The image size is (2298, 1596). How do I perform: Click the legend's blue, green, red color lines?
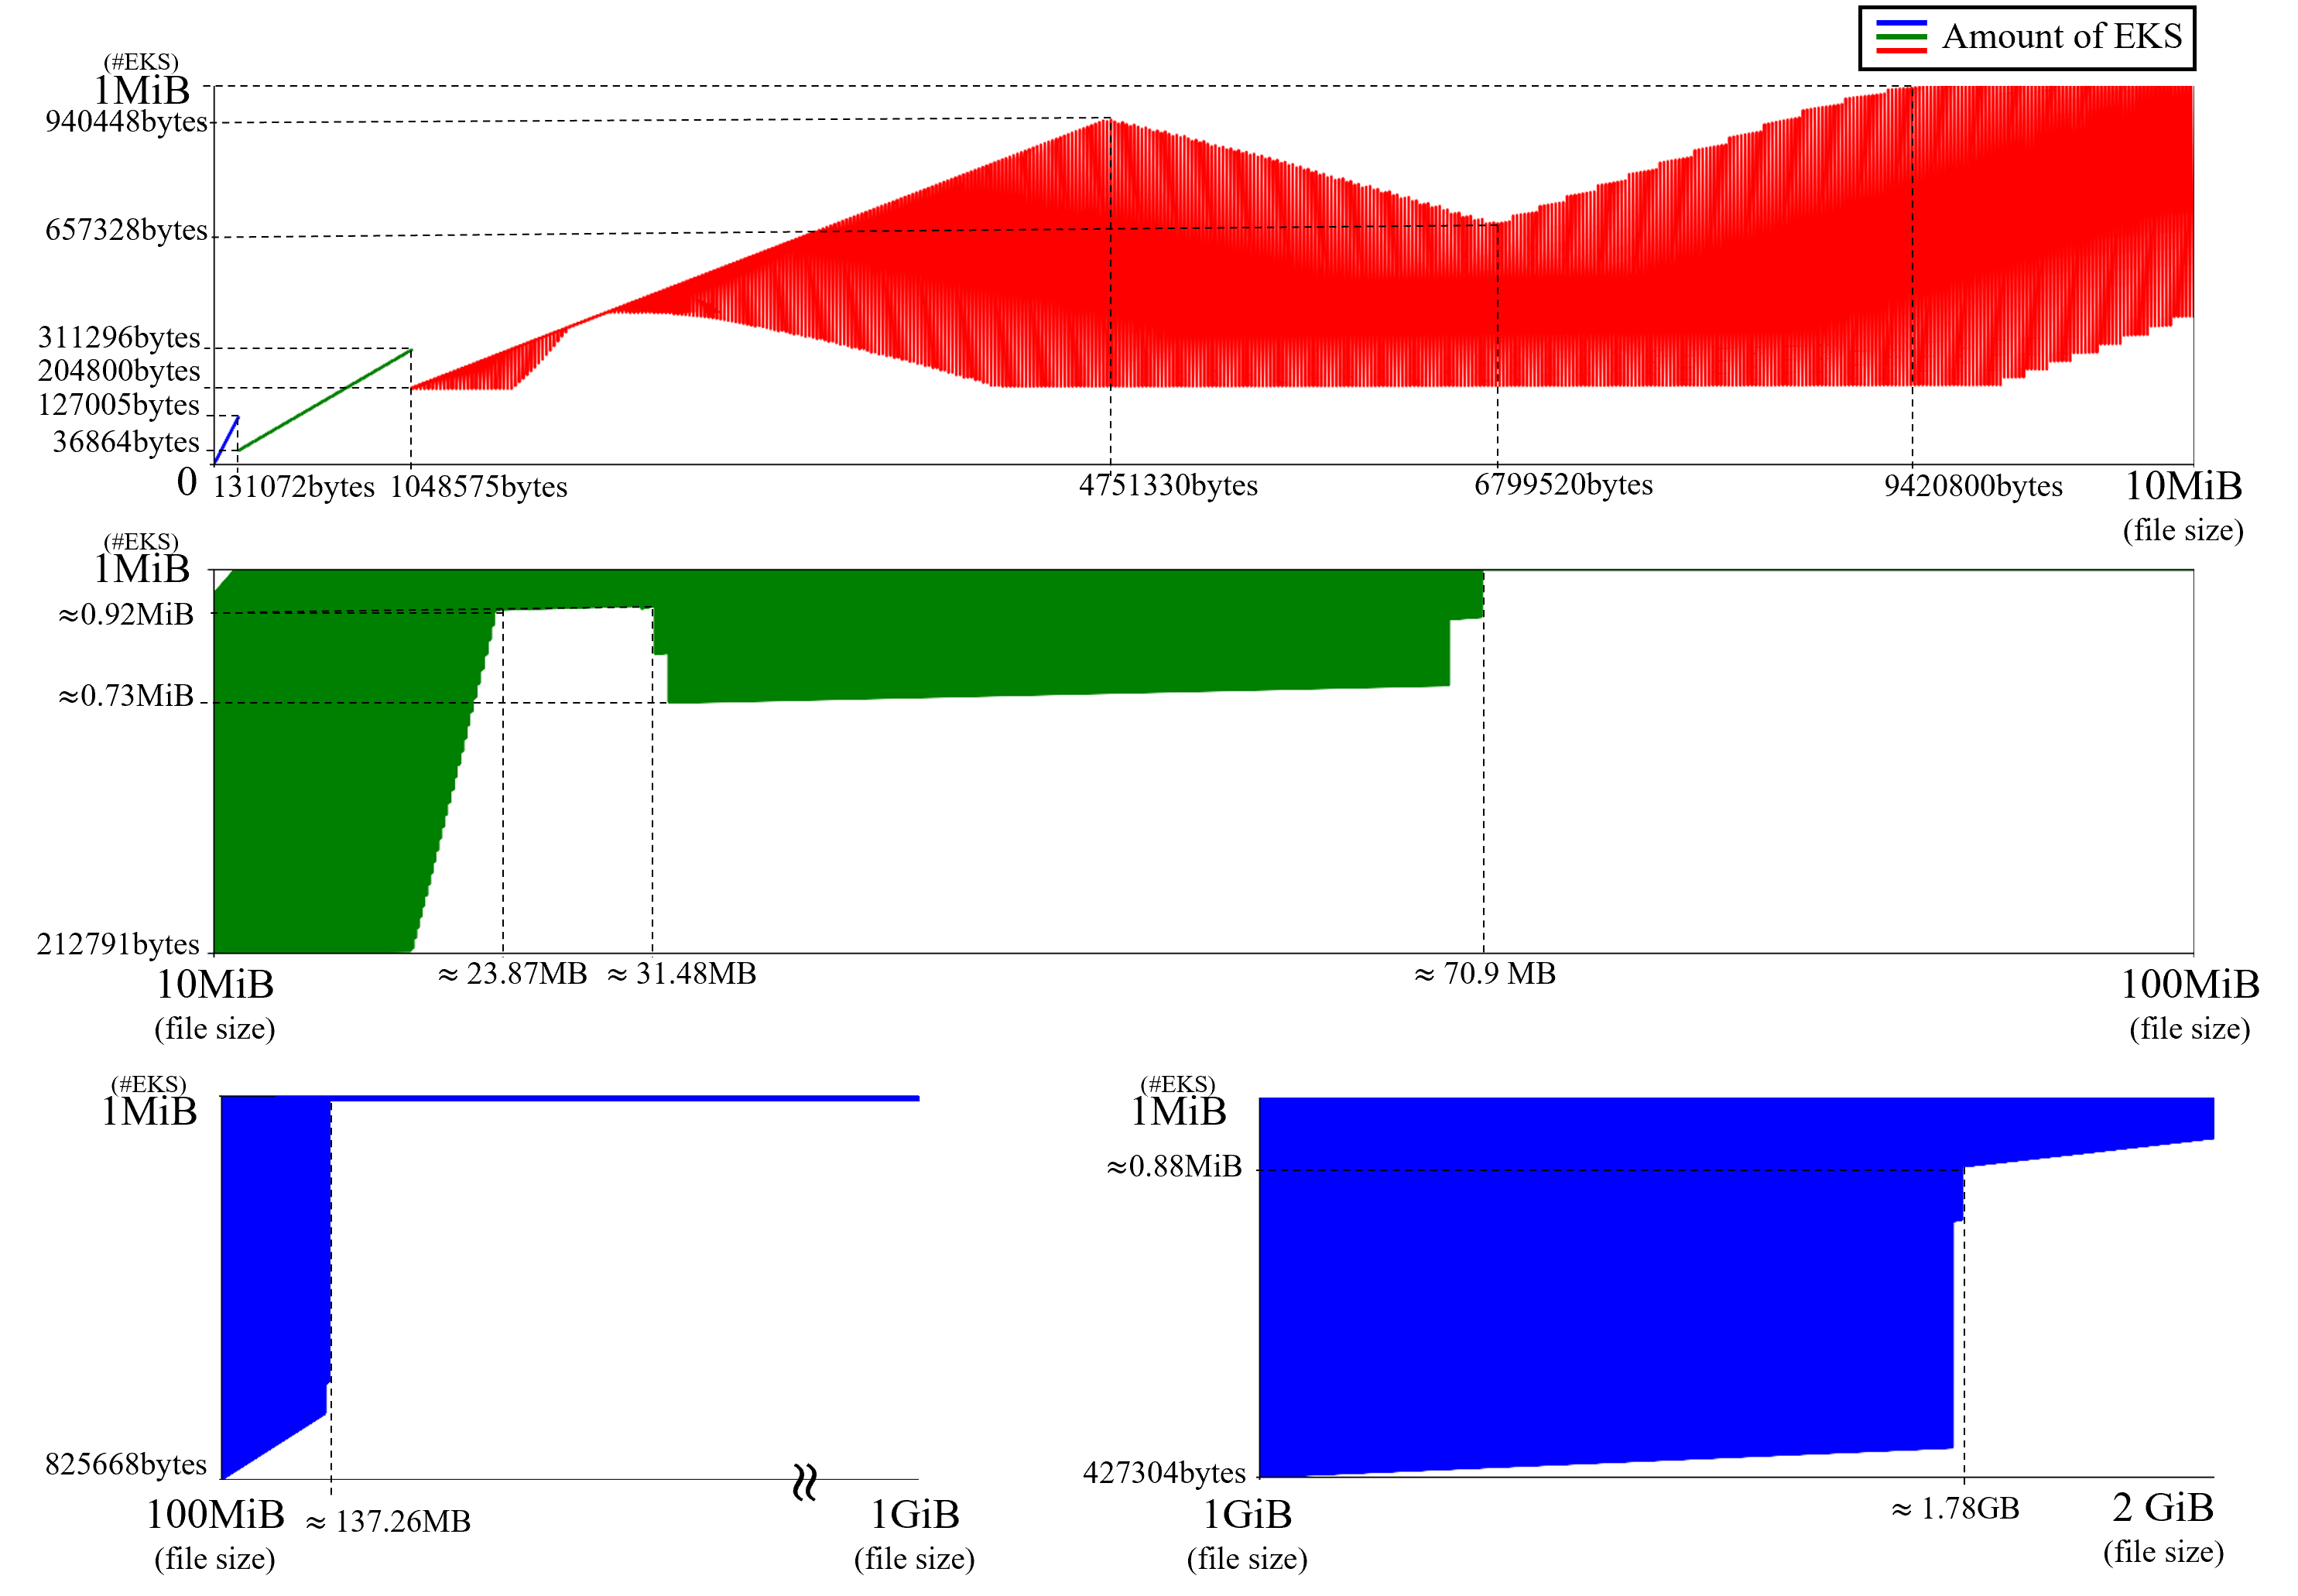tap(1900, 37)
